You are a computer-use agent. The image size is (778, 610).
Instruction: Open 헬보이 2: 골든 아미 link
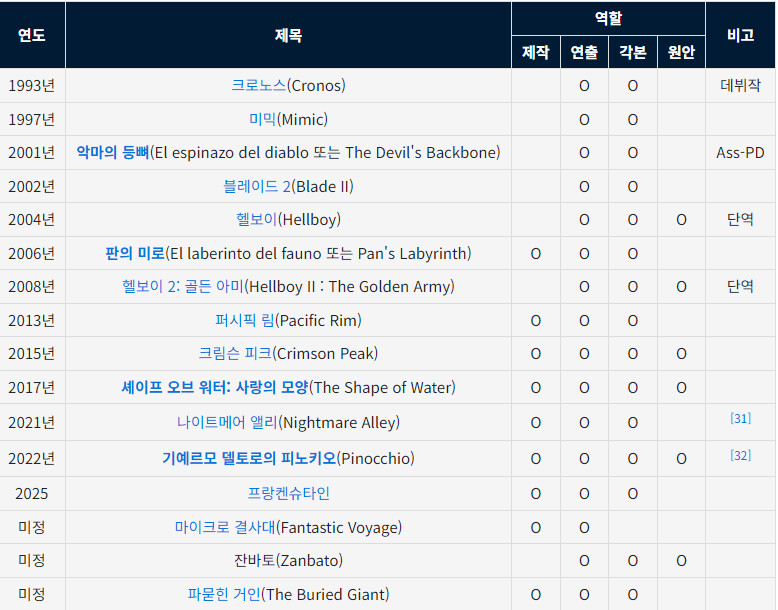(183, 286)
